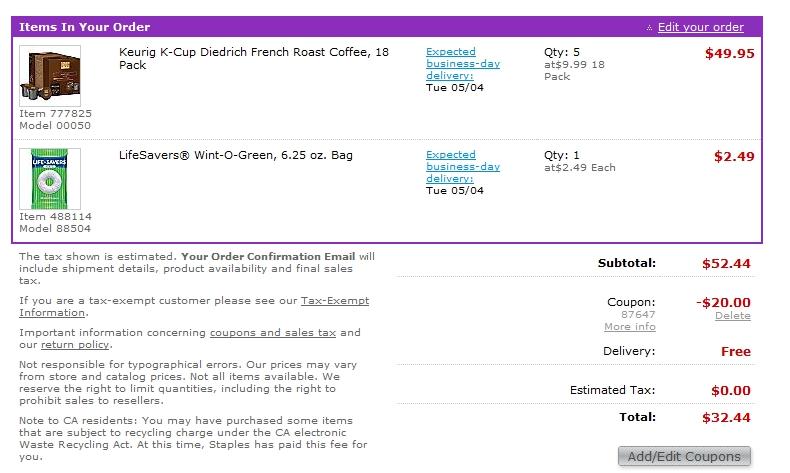
Task: Open the Tax-Exempt Information link
Action: (194, 306)
